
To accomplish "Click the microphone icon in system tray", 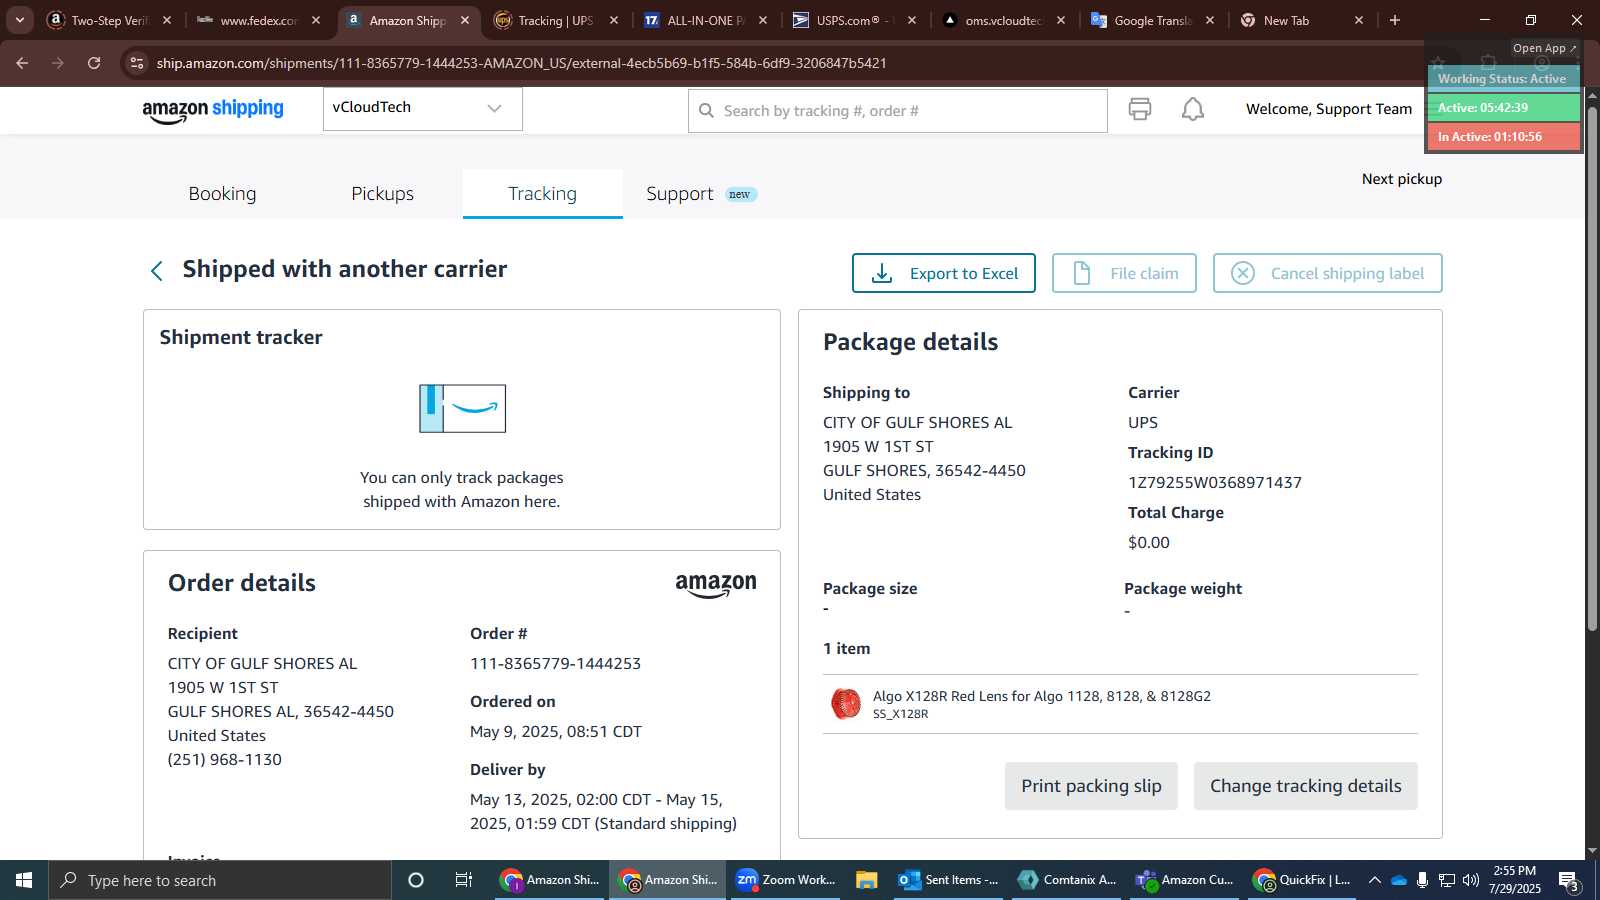I will click(1423, 880).
